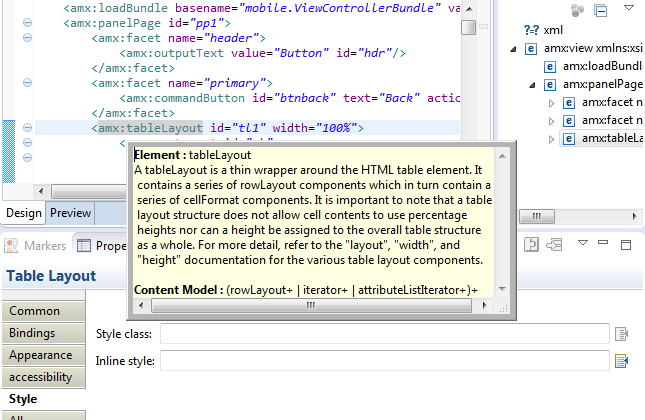Maximize the Properties view

tap(626, 245)
